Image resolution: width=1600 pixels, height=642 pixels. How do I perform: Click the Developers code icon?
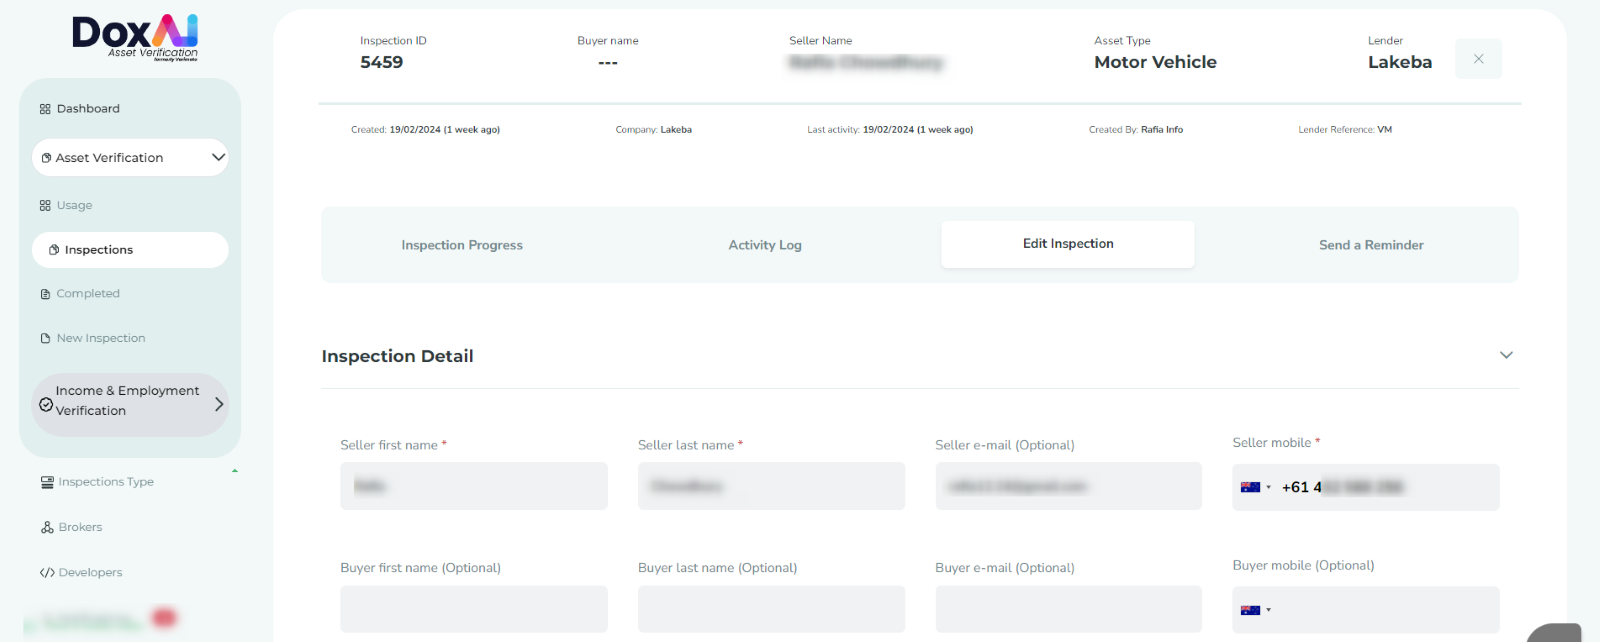click(47, 573)
